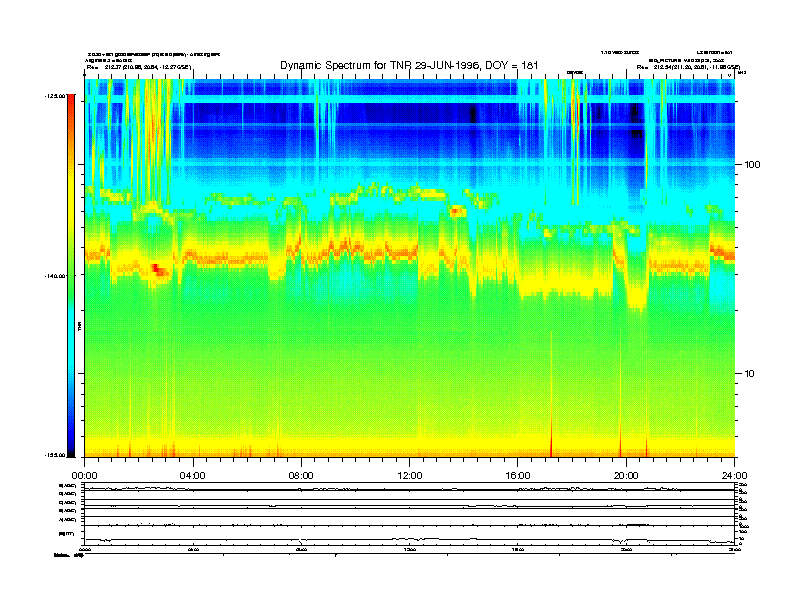Click the '16:00' time axis label
The height and width of the screenshot is (612, 792).
point(518,476)
